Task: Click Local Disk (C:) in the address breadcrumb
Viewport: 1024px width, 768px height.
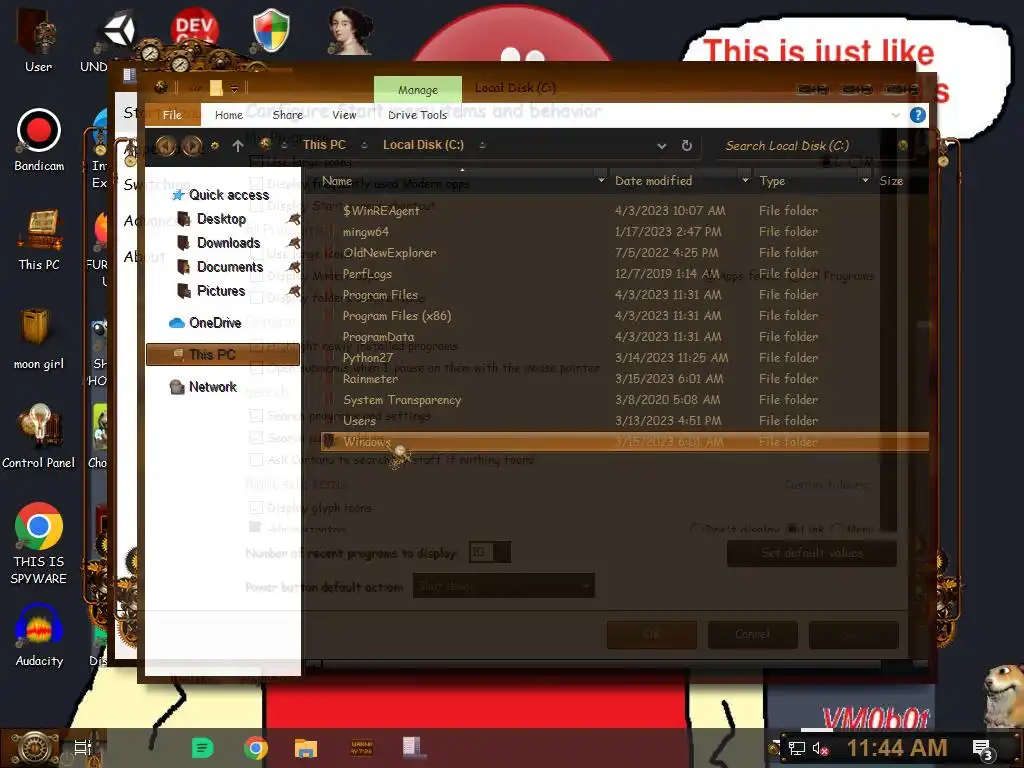Action: (x=423, y=145)
